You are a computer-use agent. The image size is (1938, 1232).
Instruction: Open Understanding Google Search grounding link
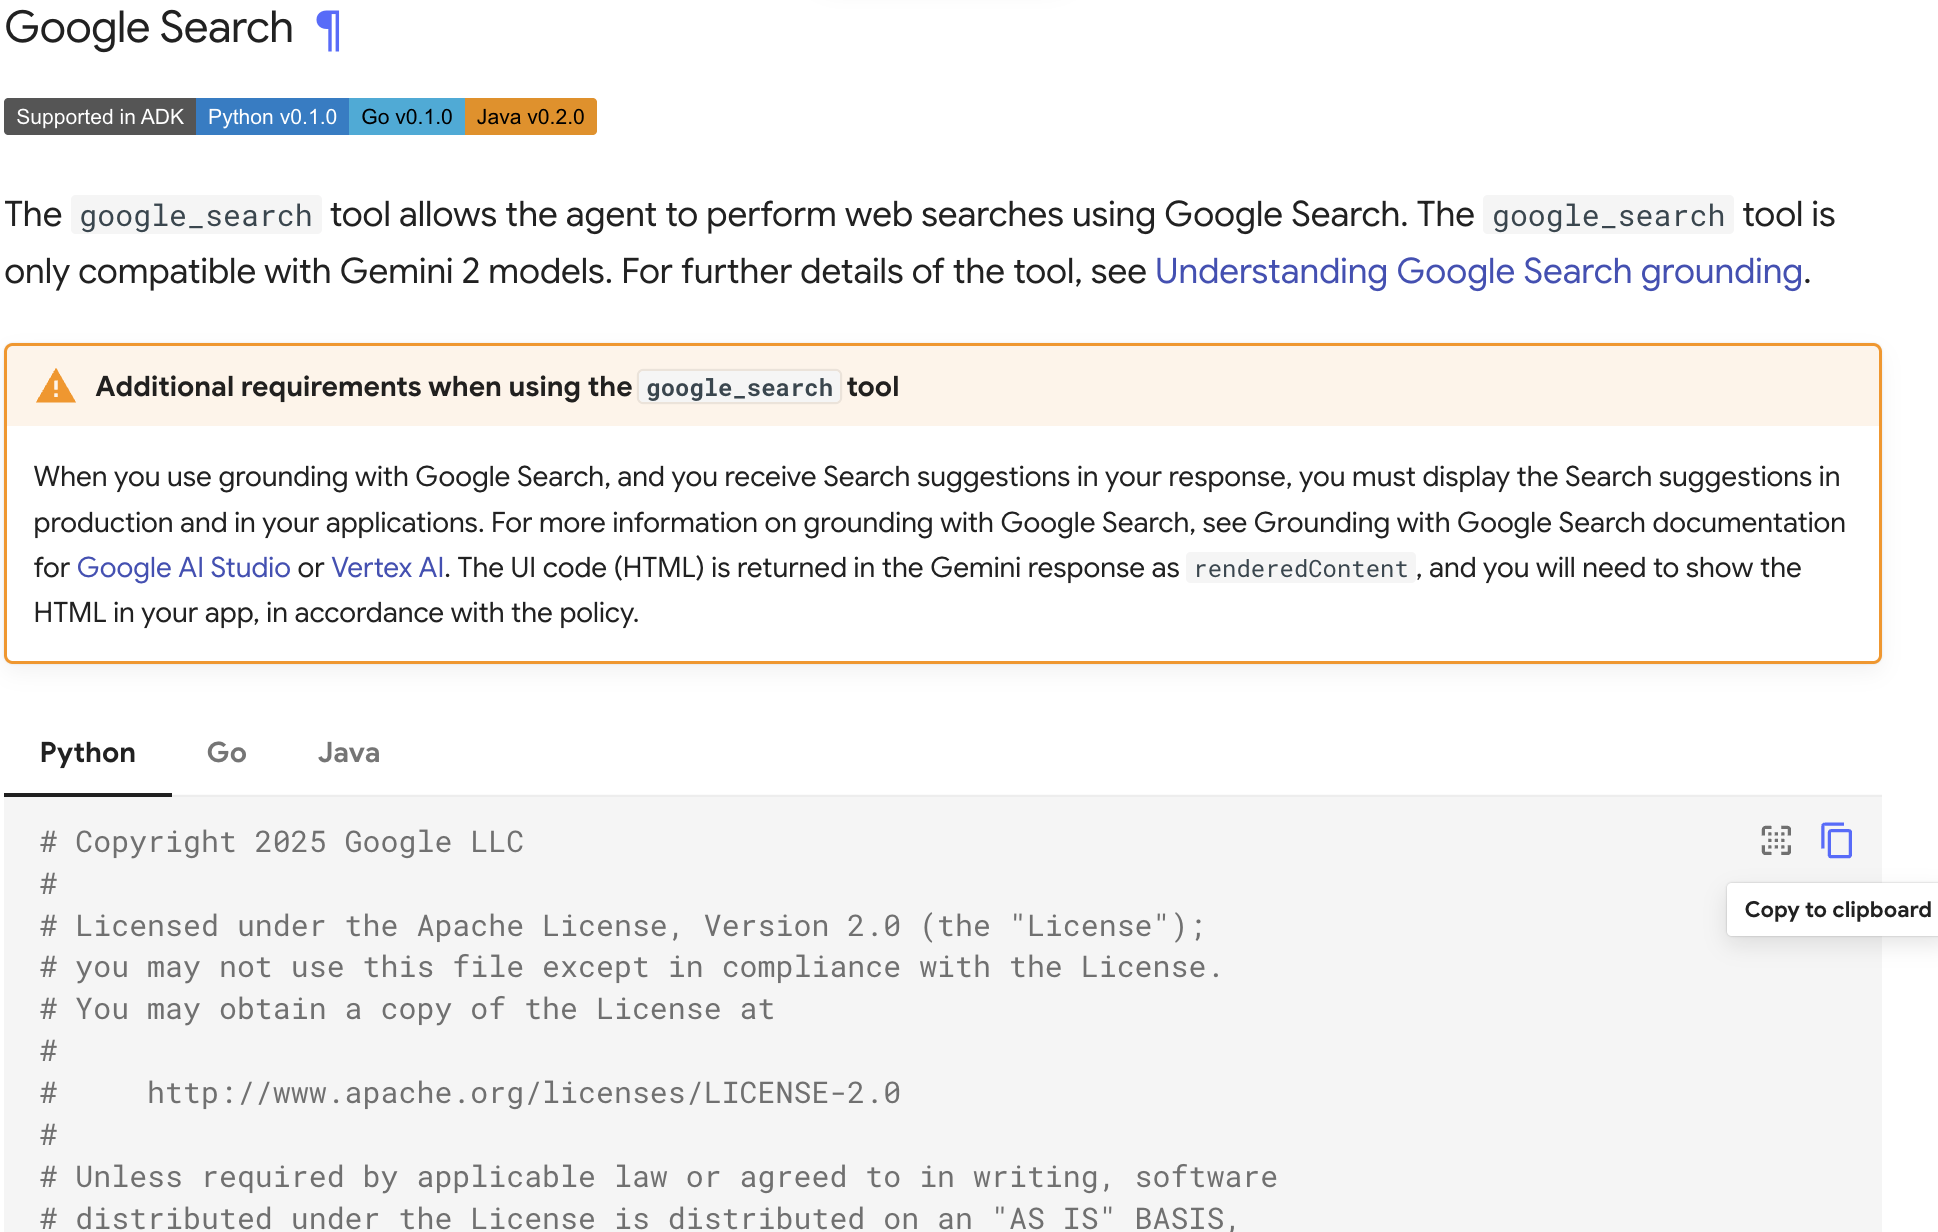tap(1478, 272)
